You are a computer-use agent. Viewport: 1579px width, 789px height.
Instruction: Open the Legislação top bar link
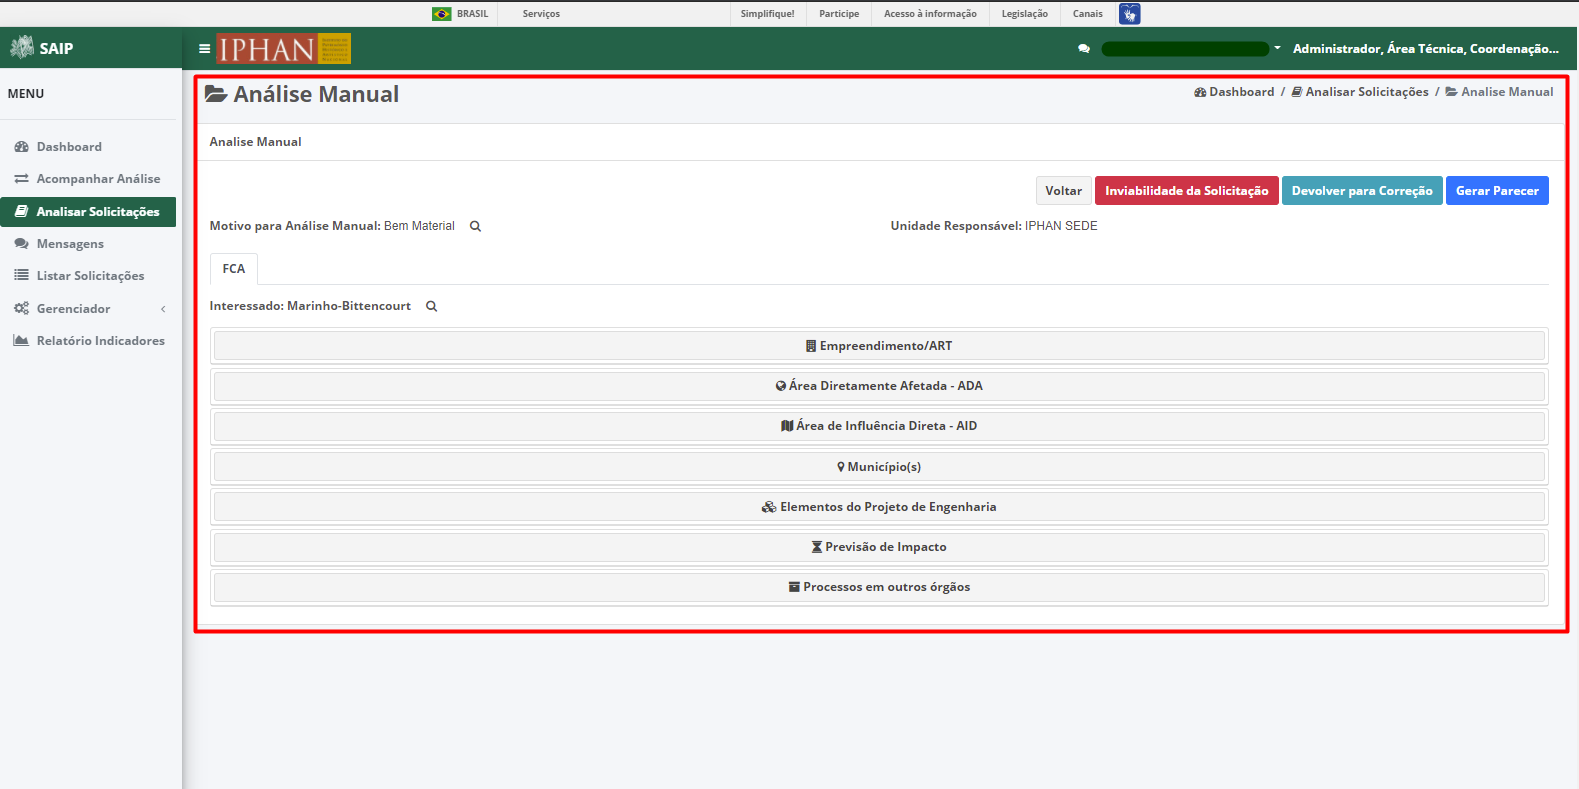pos(1025,14)
